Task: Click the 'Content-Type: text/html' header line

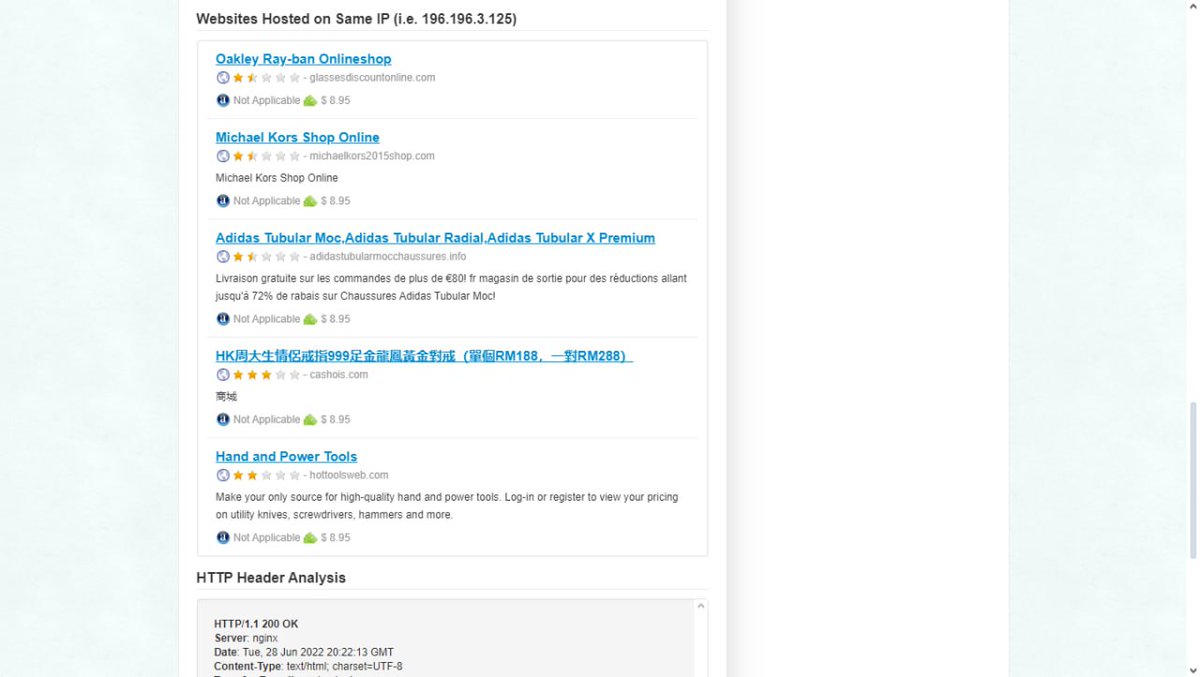Action: pos(308,666)
